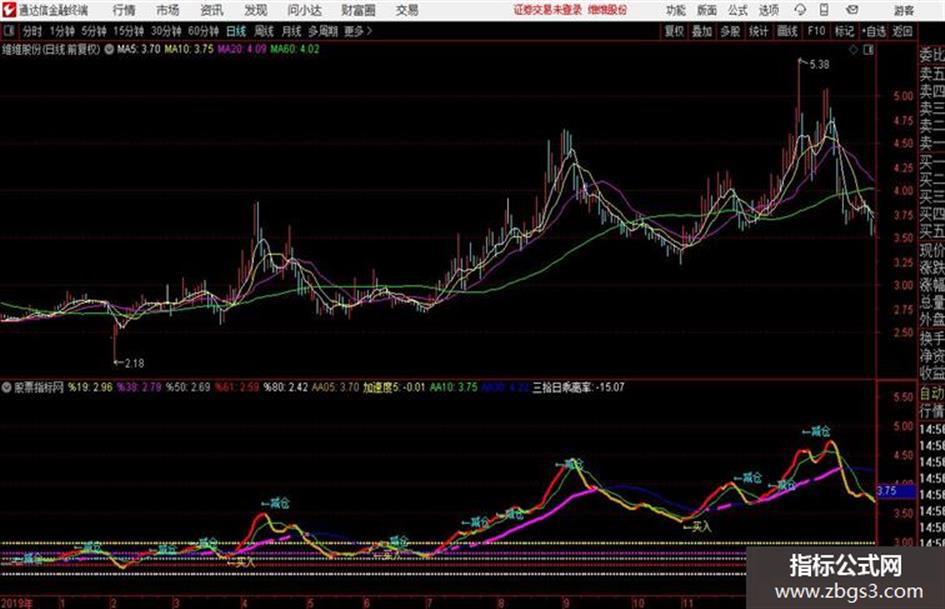Image resolution: width=945 pixels, height=609 pixels.
Task: Select the 周线 weekly period tab
Action: coord(264,31)
